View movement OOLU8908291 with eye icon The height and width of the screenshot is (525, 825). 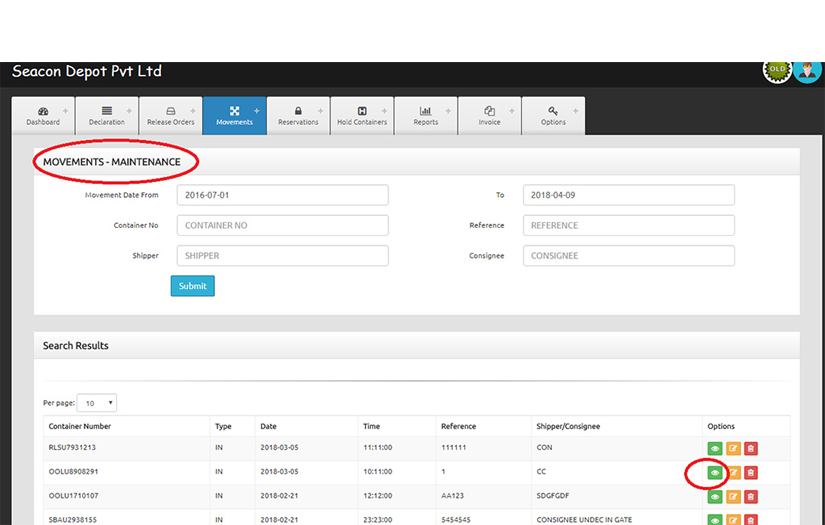point(715,472)
